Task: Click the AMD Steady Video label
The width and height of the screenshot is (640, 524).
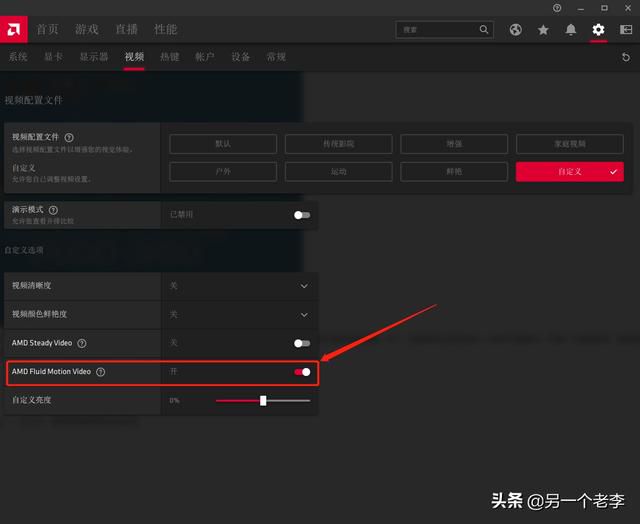Action: (42, 343)
